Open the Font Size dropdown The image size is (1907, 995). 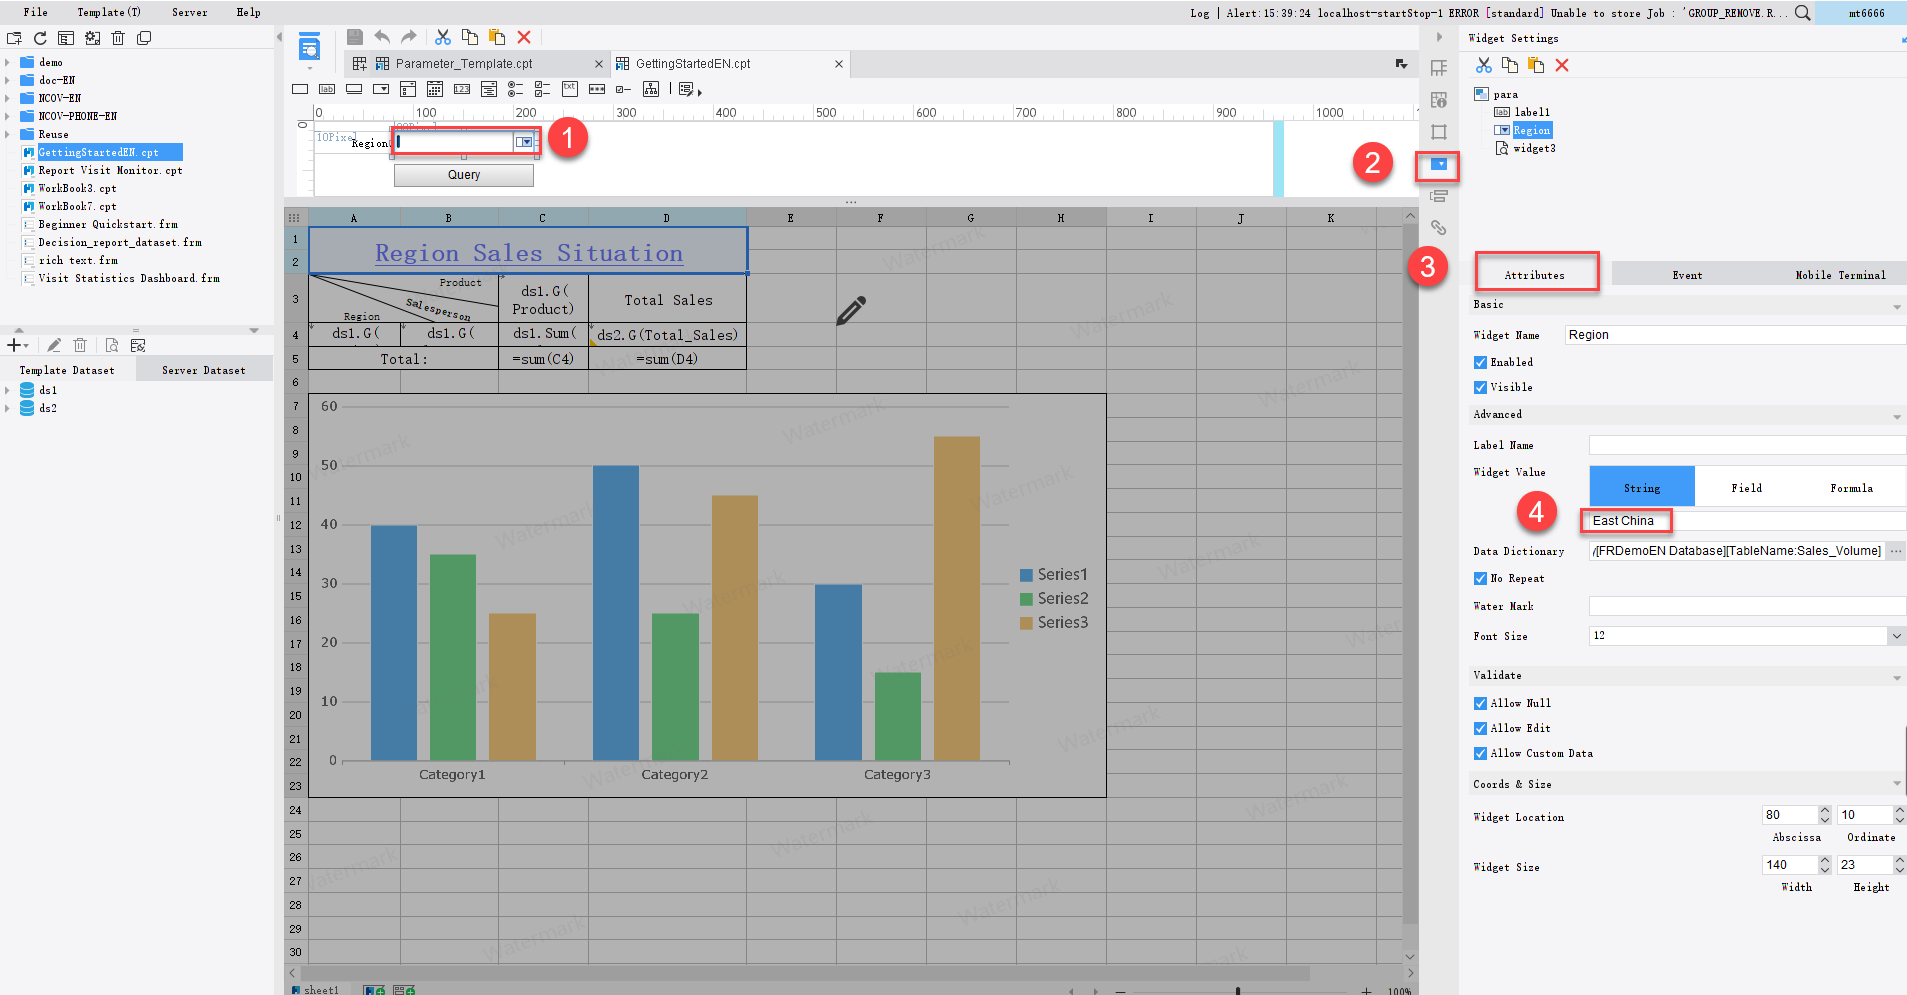coord(1895,635)
